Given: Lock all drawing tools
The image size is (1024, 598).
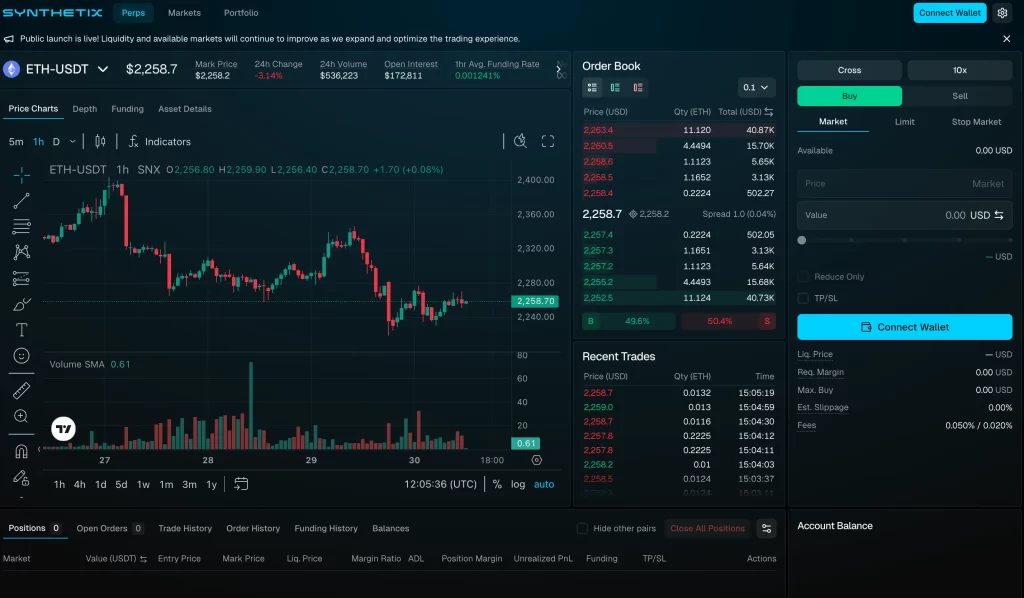Looking at the screenshot, I should (x=22, y=478).
